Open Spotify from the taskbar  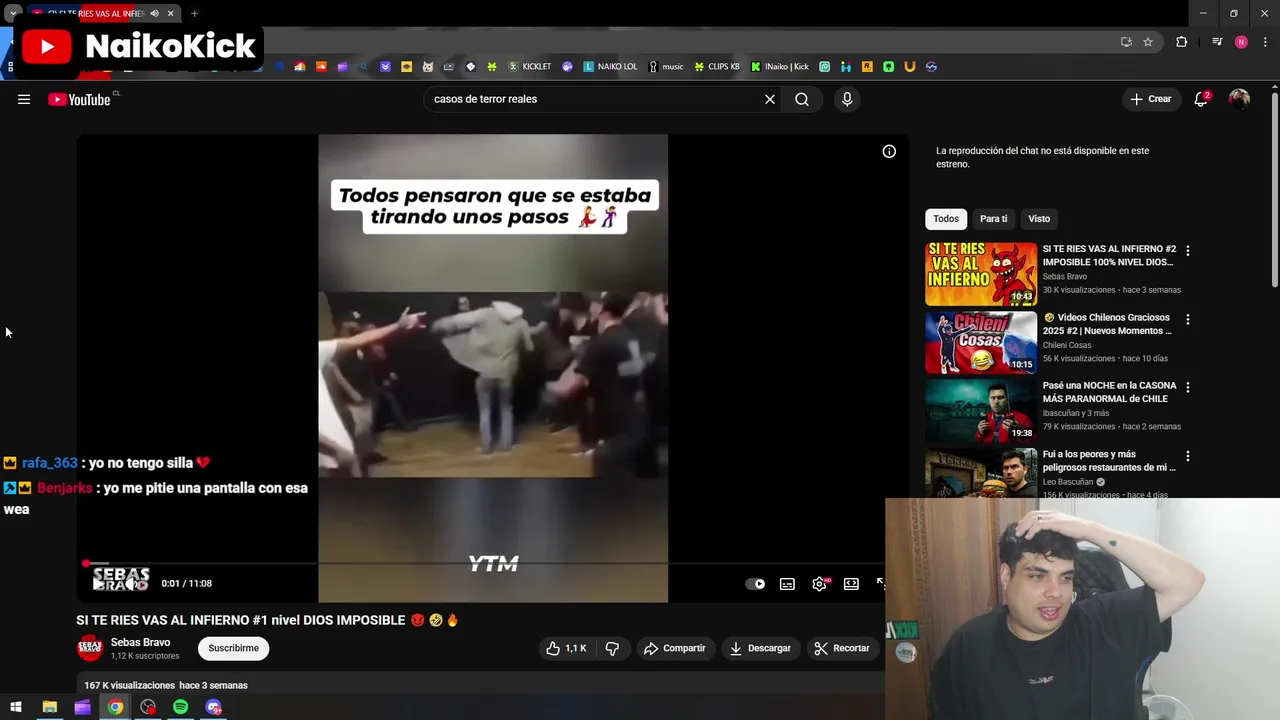(180, 707)
